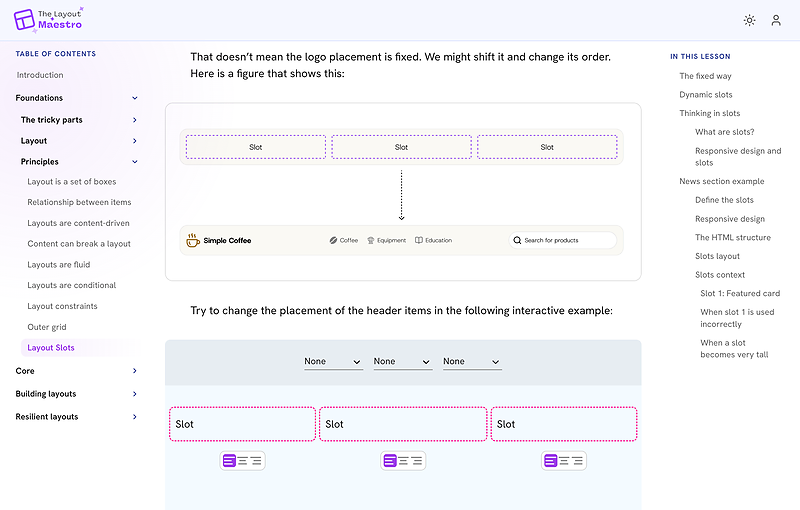Click the Education book nav icon
The width and height of the screenshot is (800, 510).
pos(419,240)
